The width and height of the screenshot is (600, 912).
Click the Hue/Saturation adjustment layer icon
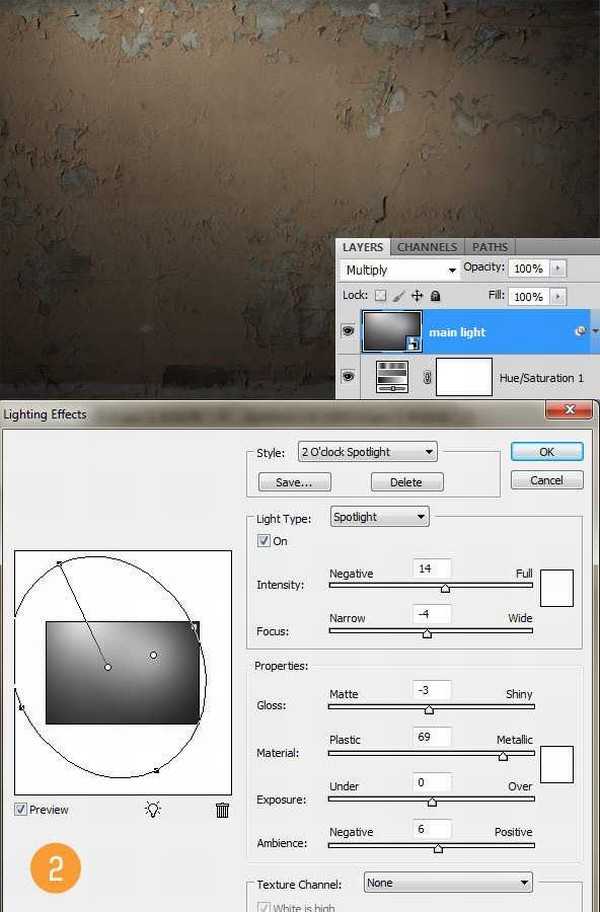coord(391,378)
